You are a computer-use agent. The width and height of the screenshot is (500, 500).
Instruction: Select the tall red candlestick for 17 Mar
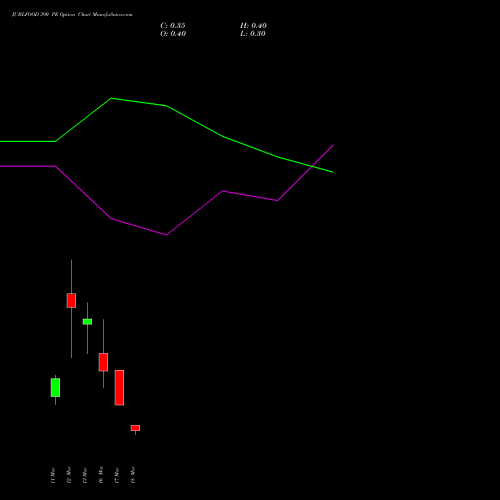(119, 388)
